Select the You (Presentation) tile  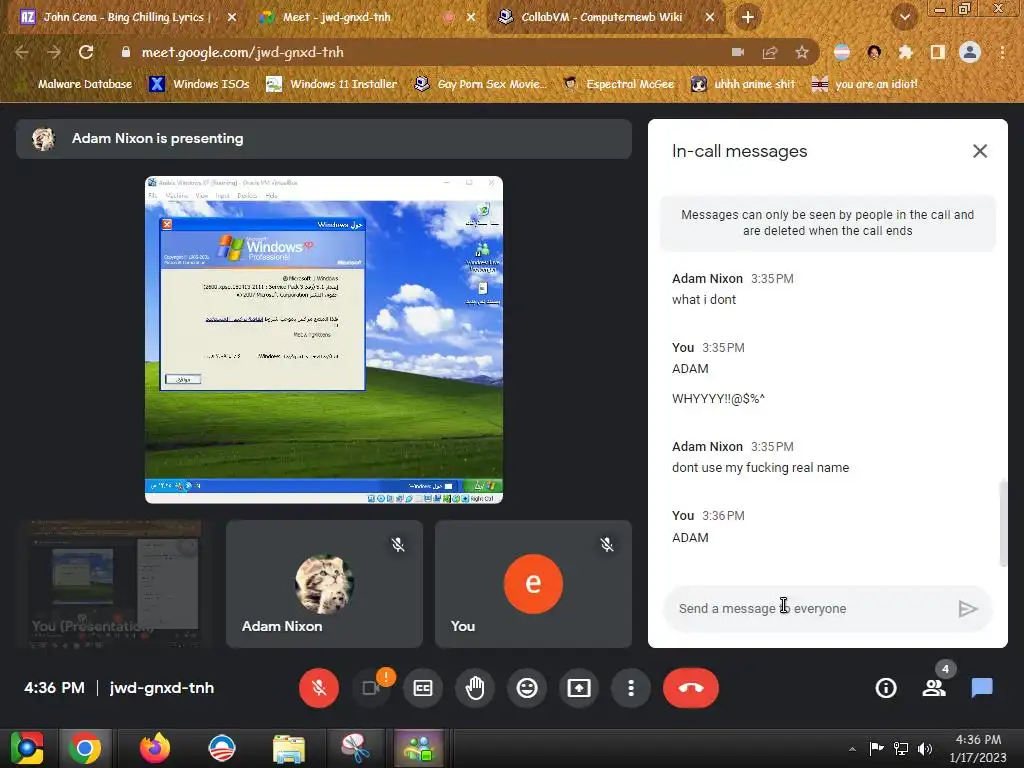[114, 584]
